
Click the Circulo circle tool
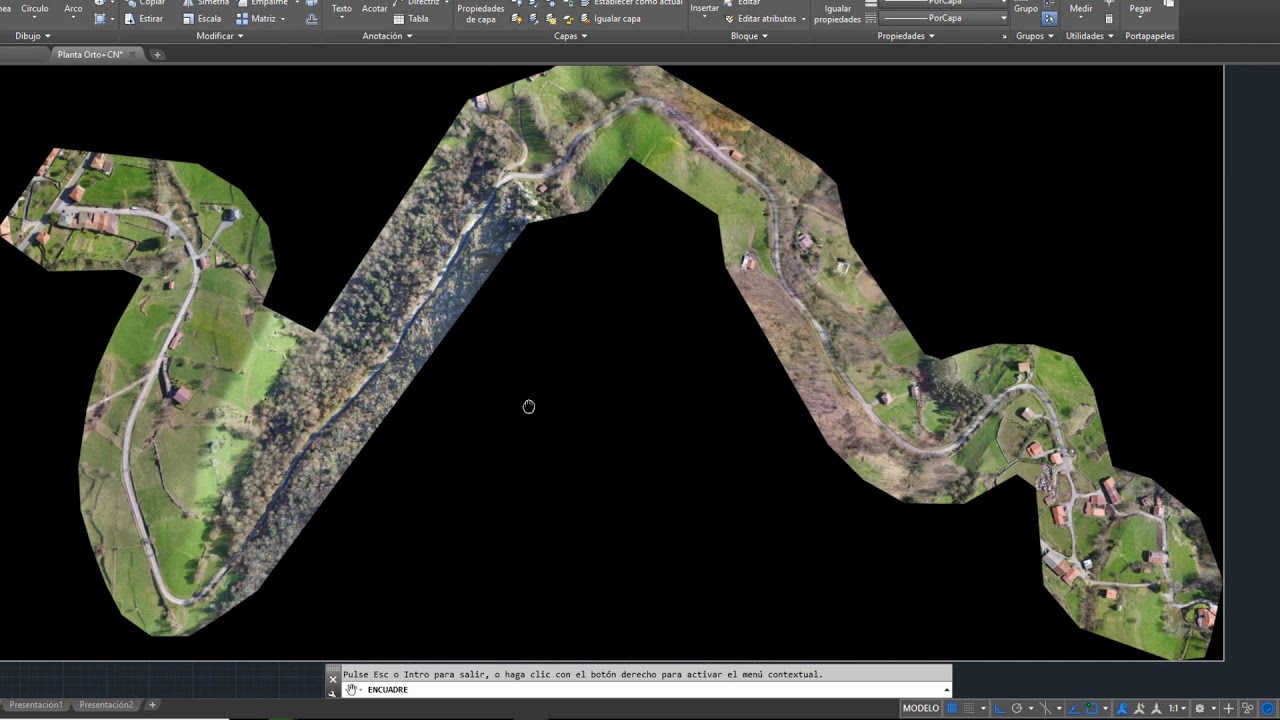(35, 9)
